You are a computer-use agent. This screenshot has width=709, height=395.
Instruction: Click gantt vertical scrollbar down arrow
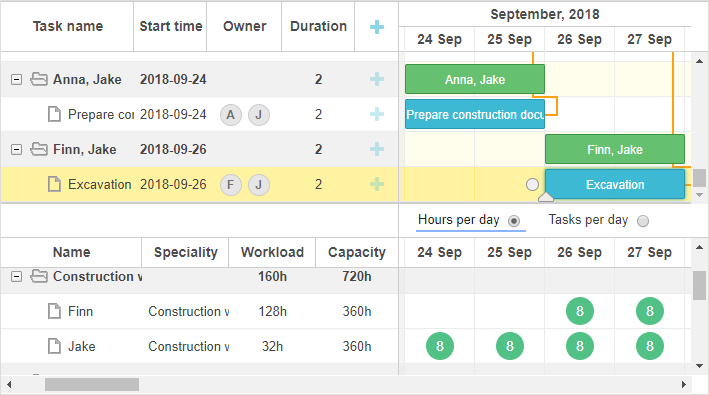coord(700,195)
